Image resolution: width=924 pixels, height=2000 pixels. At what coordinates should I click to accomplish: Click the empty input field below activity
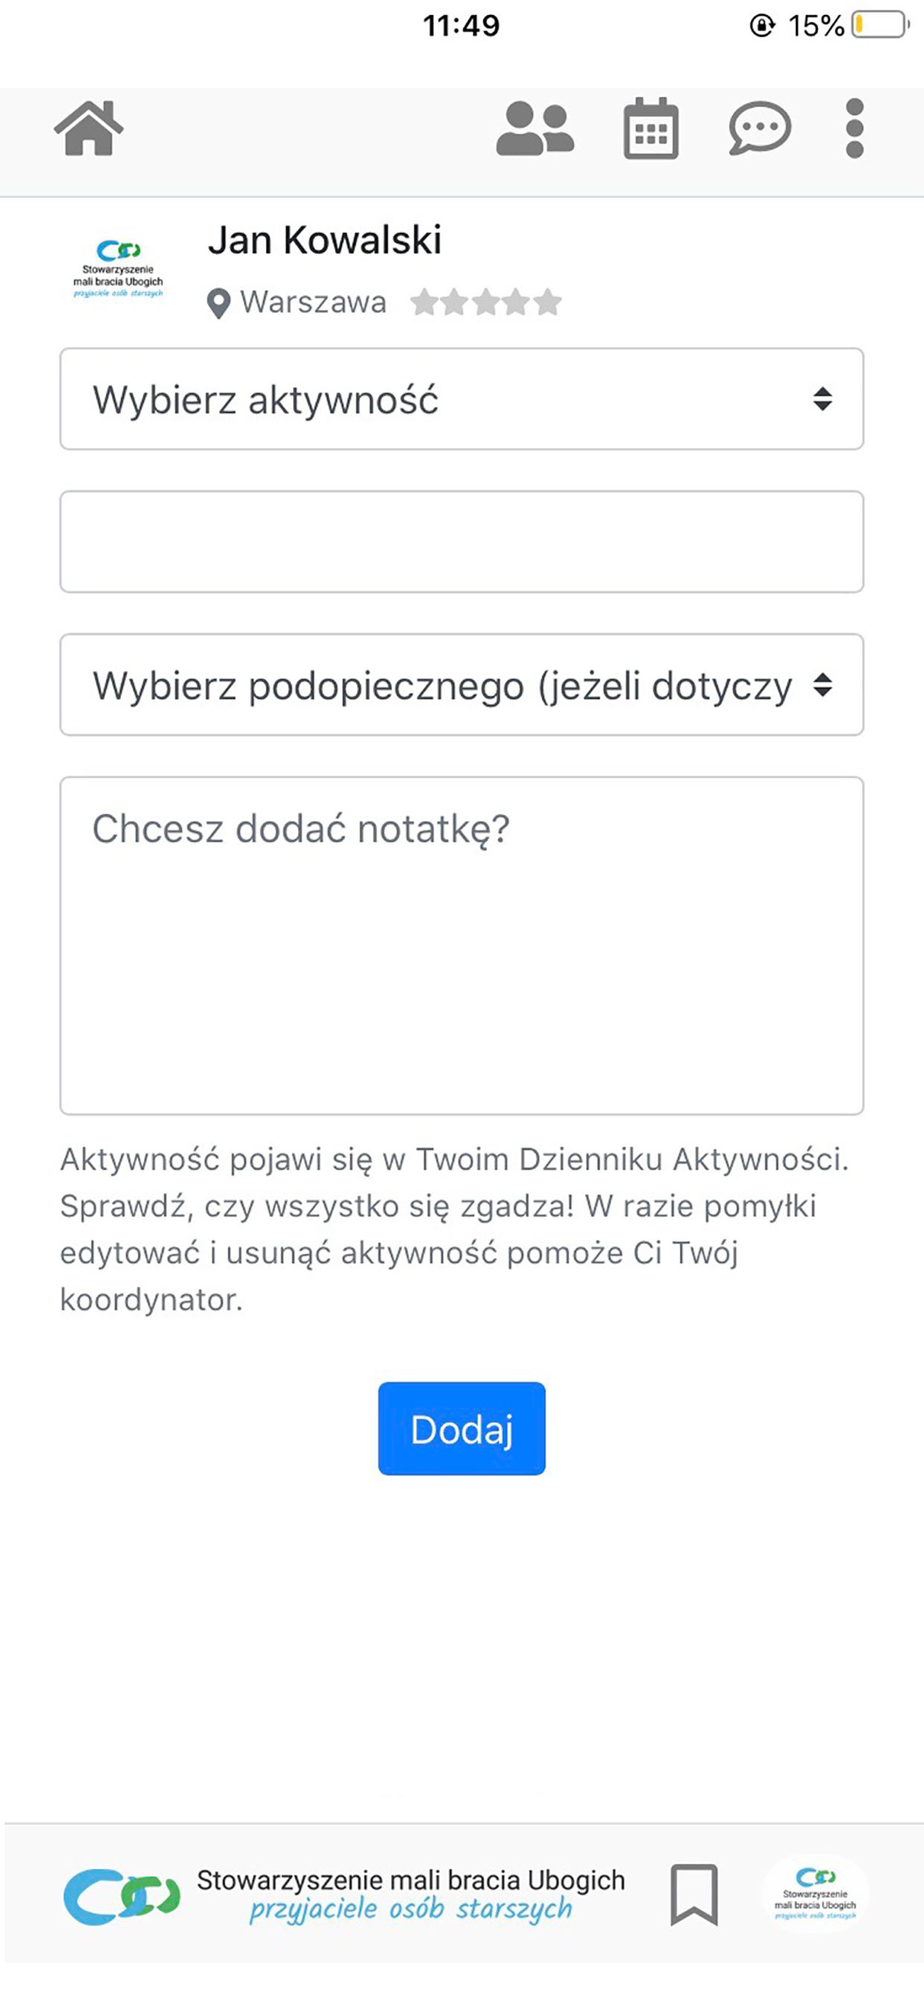461,542
